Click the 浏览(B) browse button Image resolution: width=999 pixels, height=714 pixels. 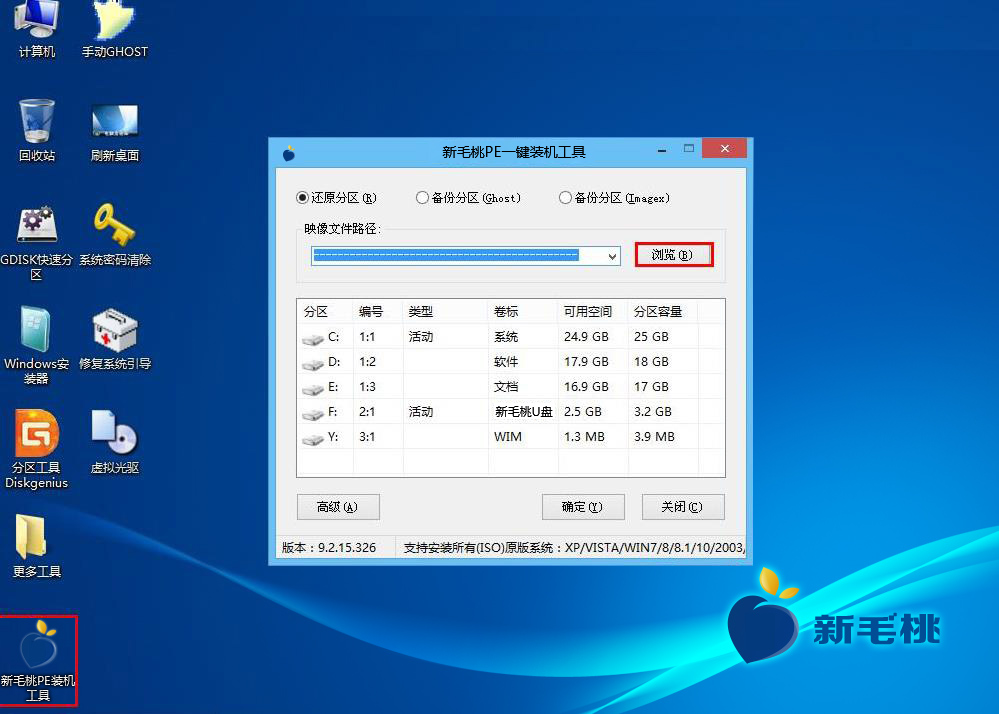coord(673,255)
